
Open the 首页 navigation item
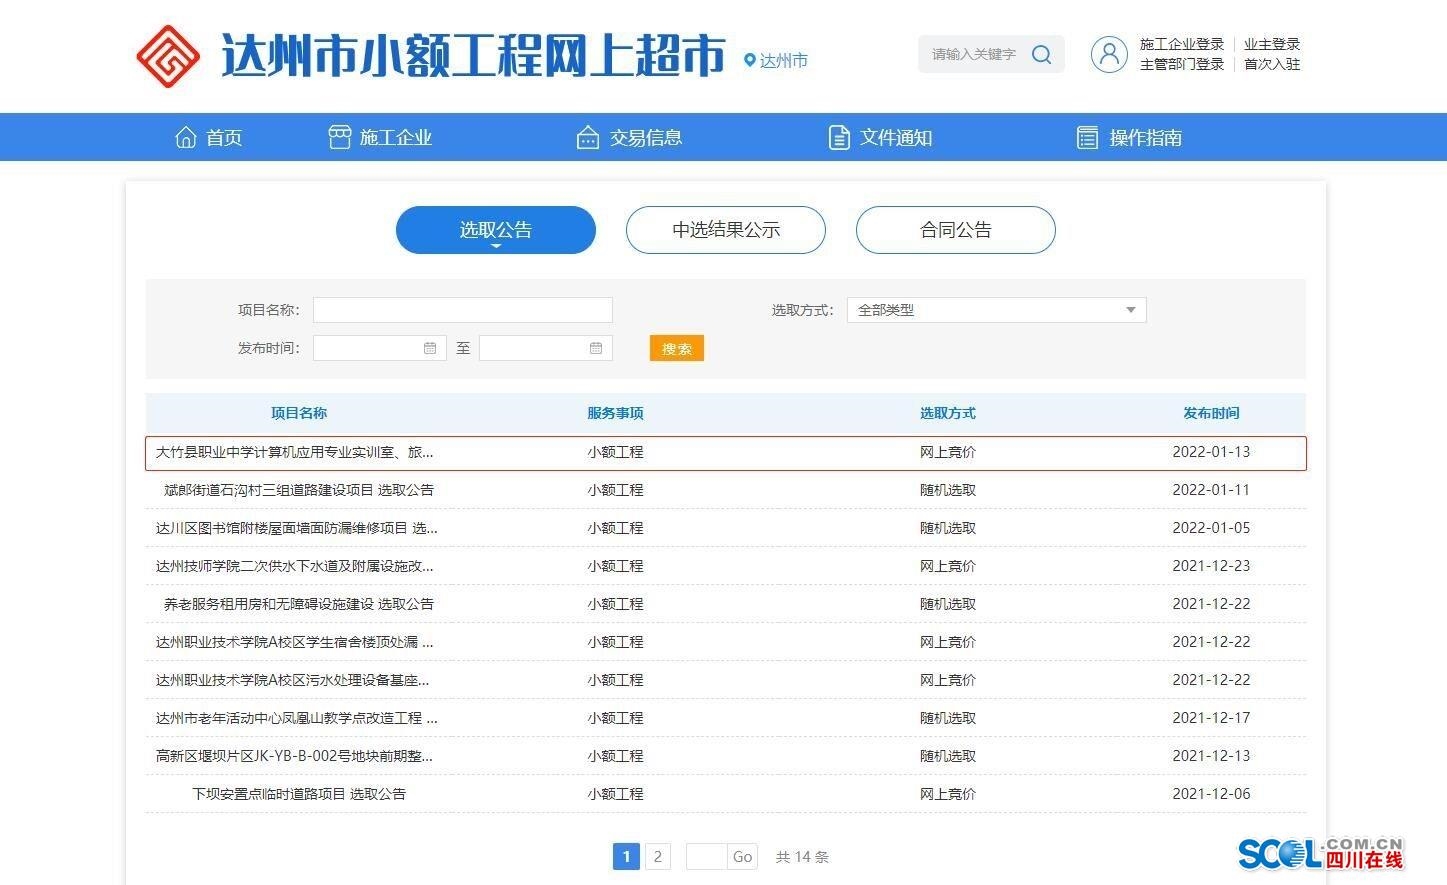(x=209, y=137)
